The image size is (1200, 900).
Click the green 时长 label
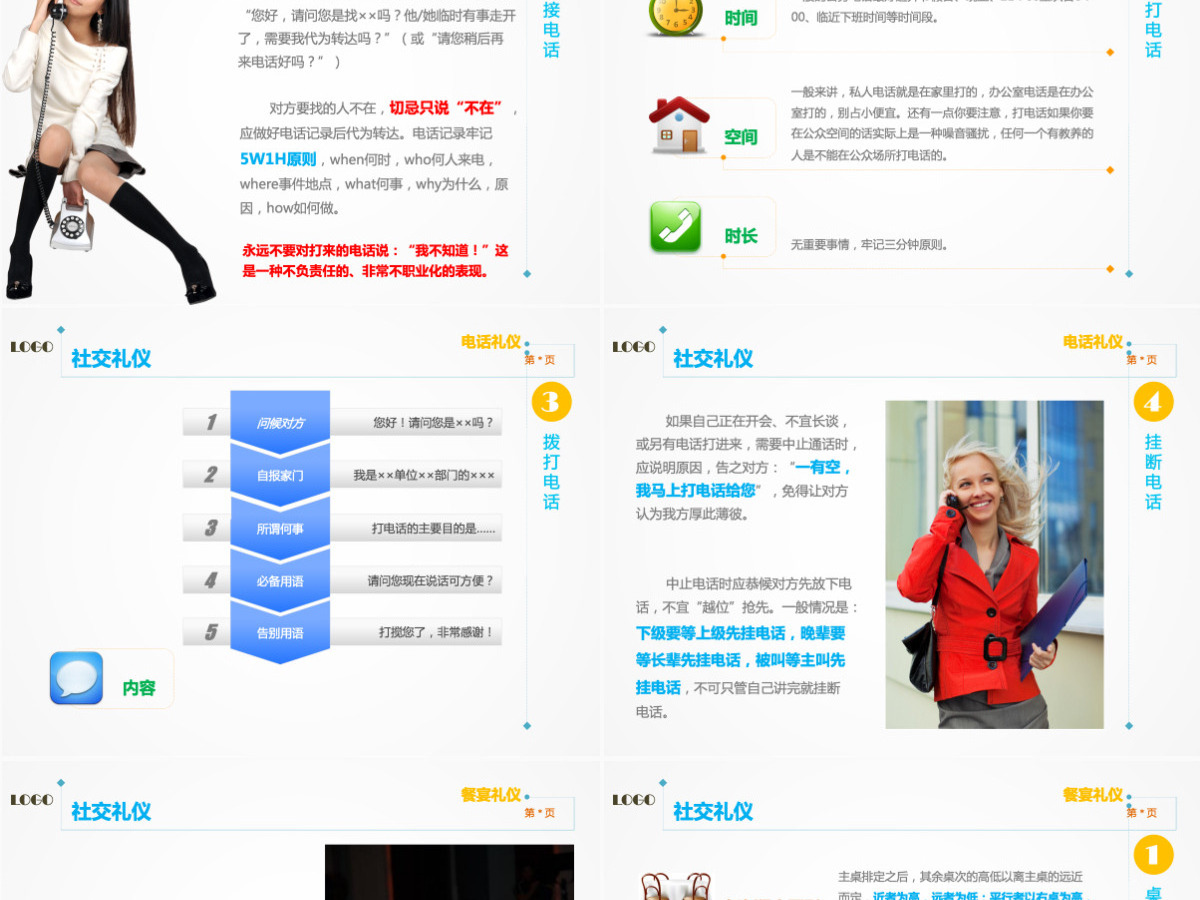[741, 236]
